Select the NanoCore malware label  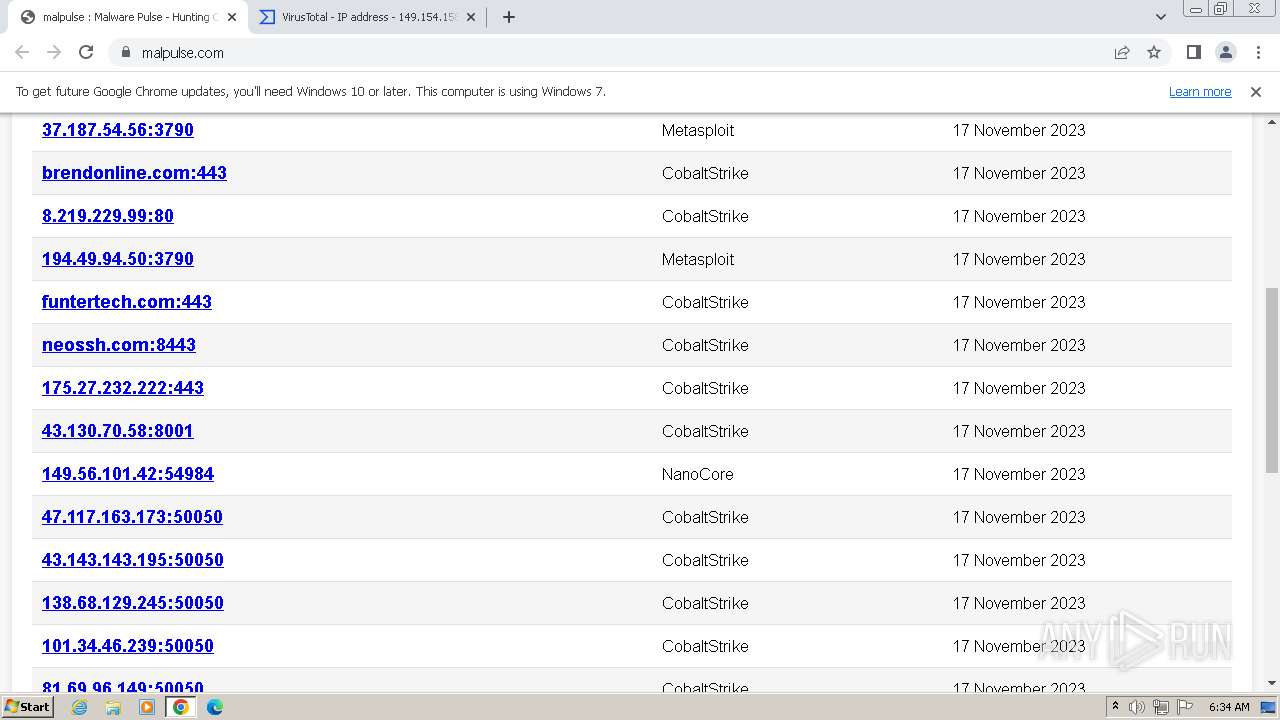[x=697, y=474]
